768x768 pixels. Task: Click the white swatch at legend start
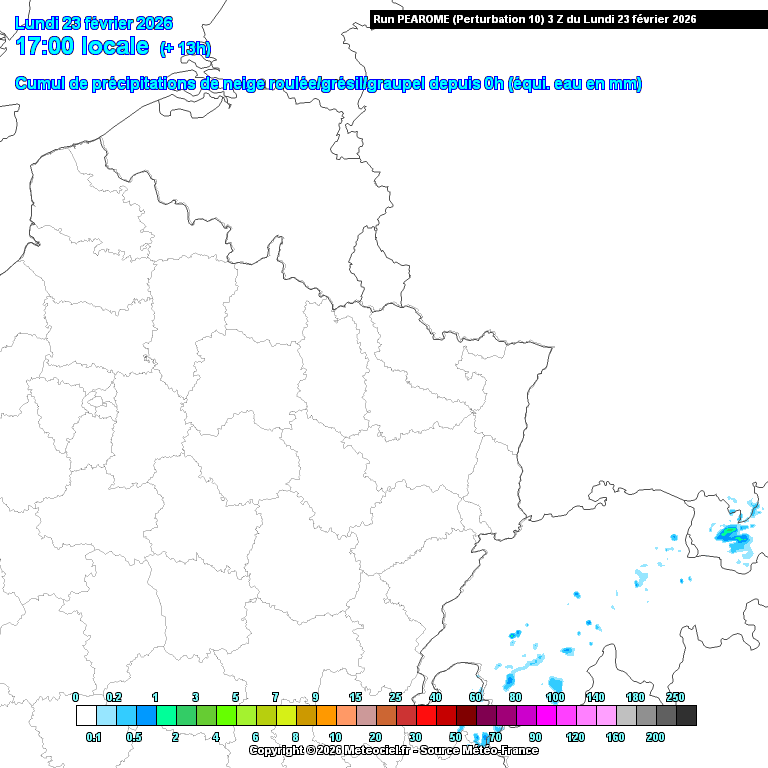(x=86, y=715)
